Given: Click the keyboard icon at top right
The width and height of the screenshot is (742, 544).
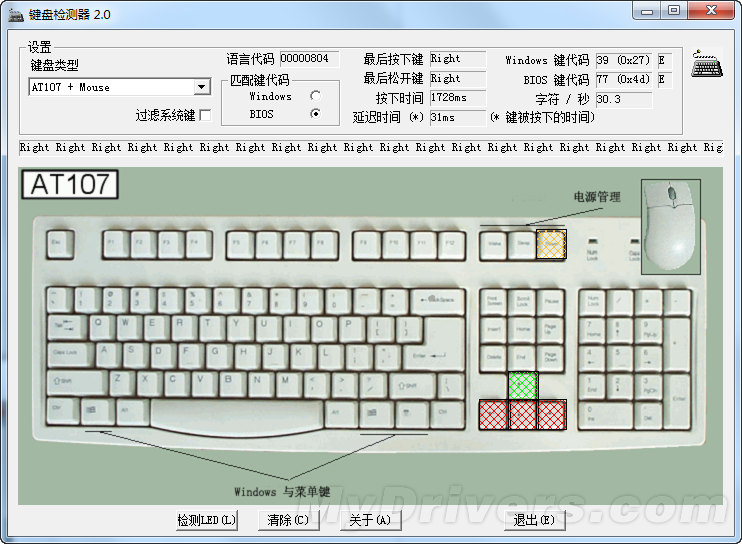Looking at the screenshot, I should pyautogui.click(x=707, y=63).
